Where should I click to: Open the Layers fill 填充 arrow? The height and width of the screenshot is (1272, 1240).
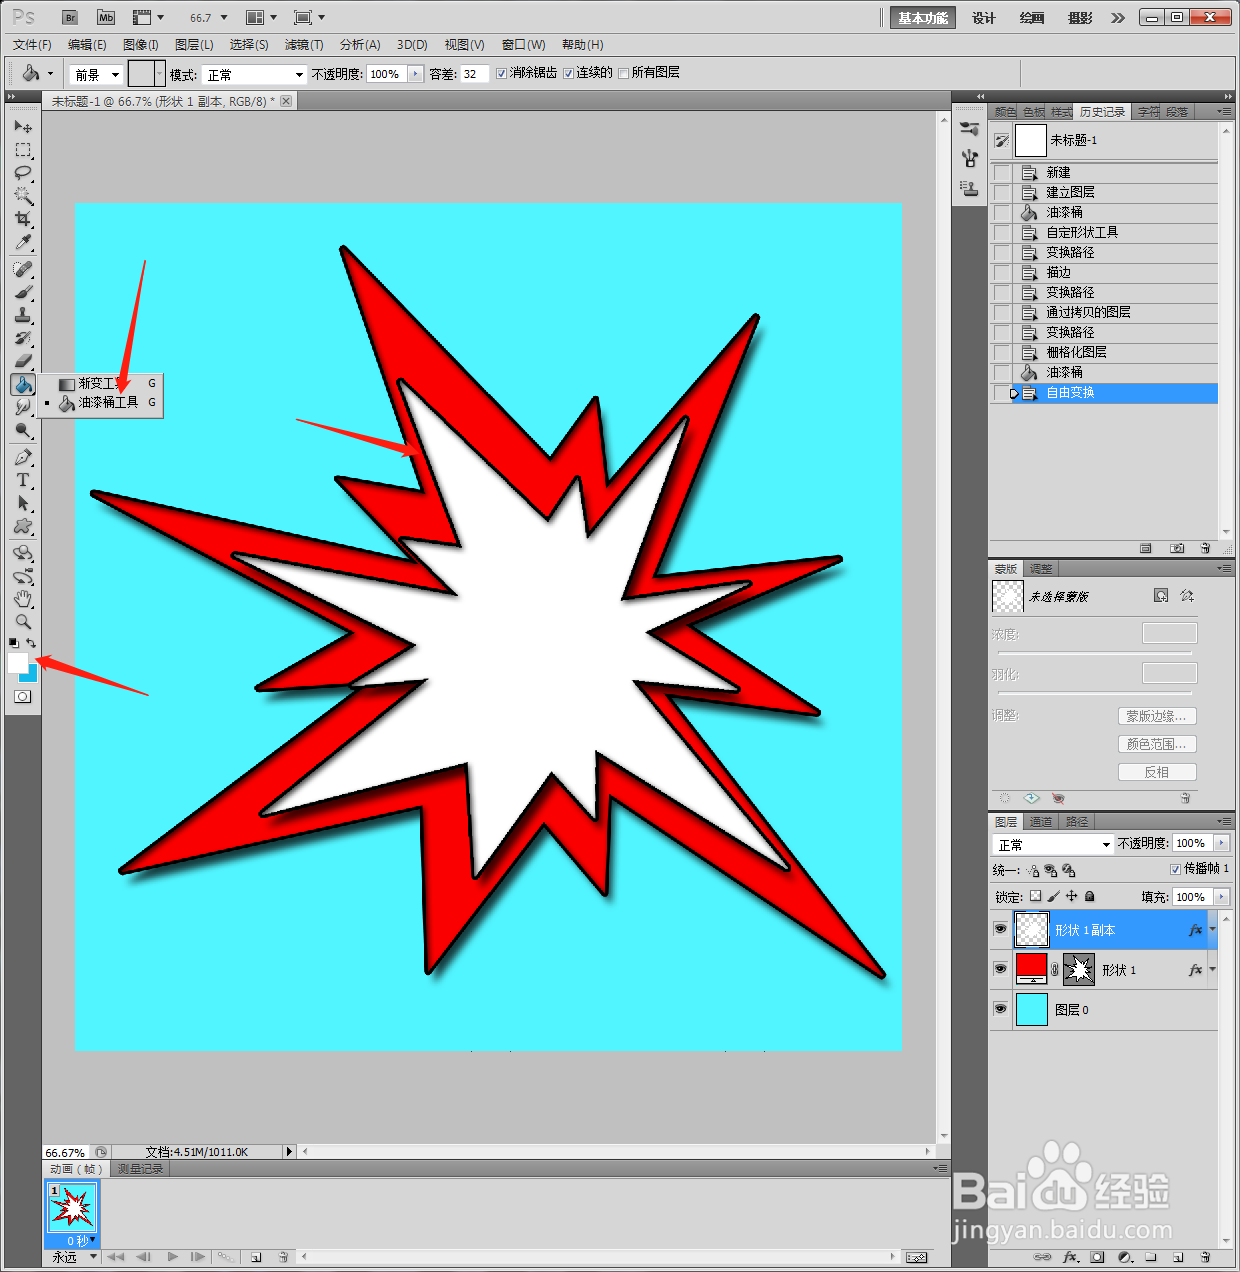(x=1221, y=897)
